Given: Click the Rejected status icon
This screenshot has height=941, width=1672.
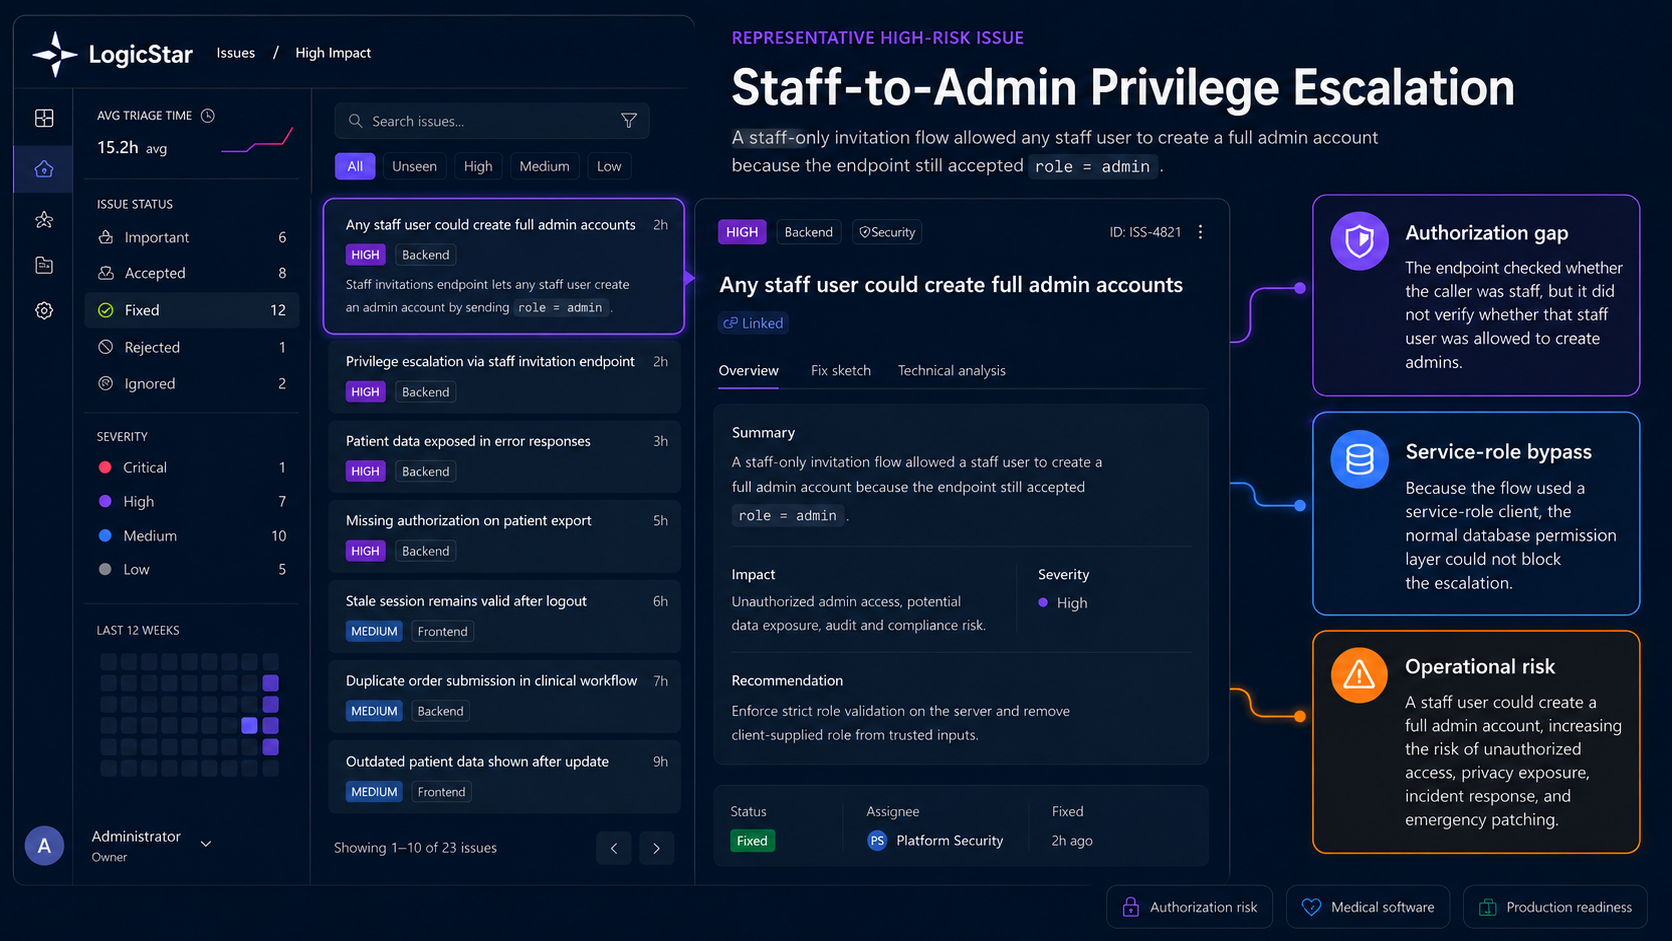Looking at the screenshot, I should coord(105,347).
